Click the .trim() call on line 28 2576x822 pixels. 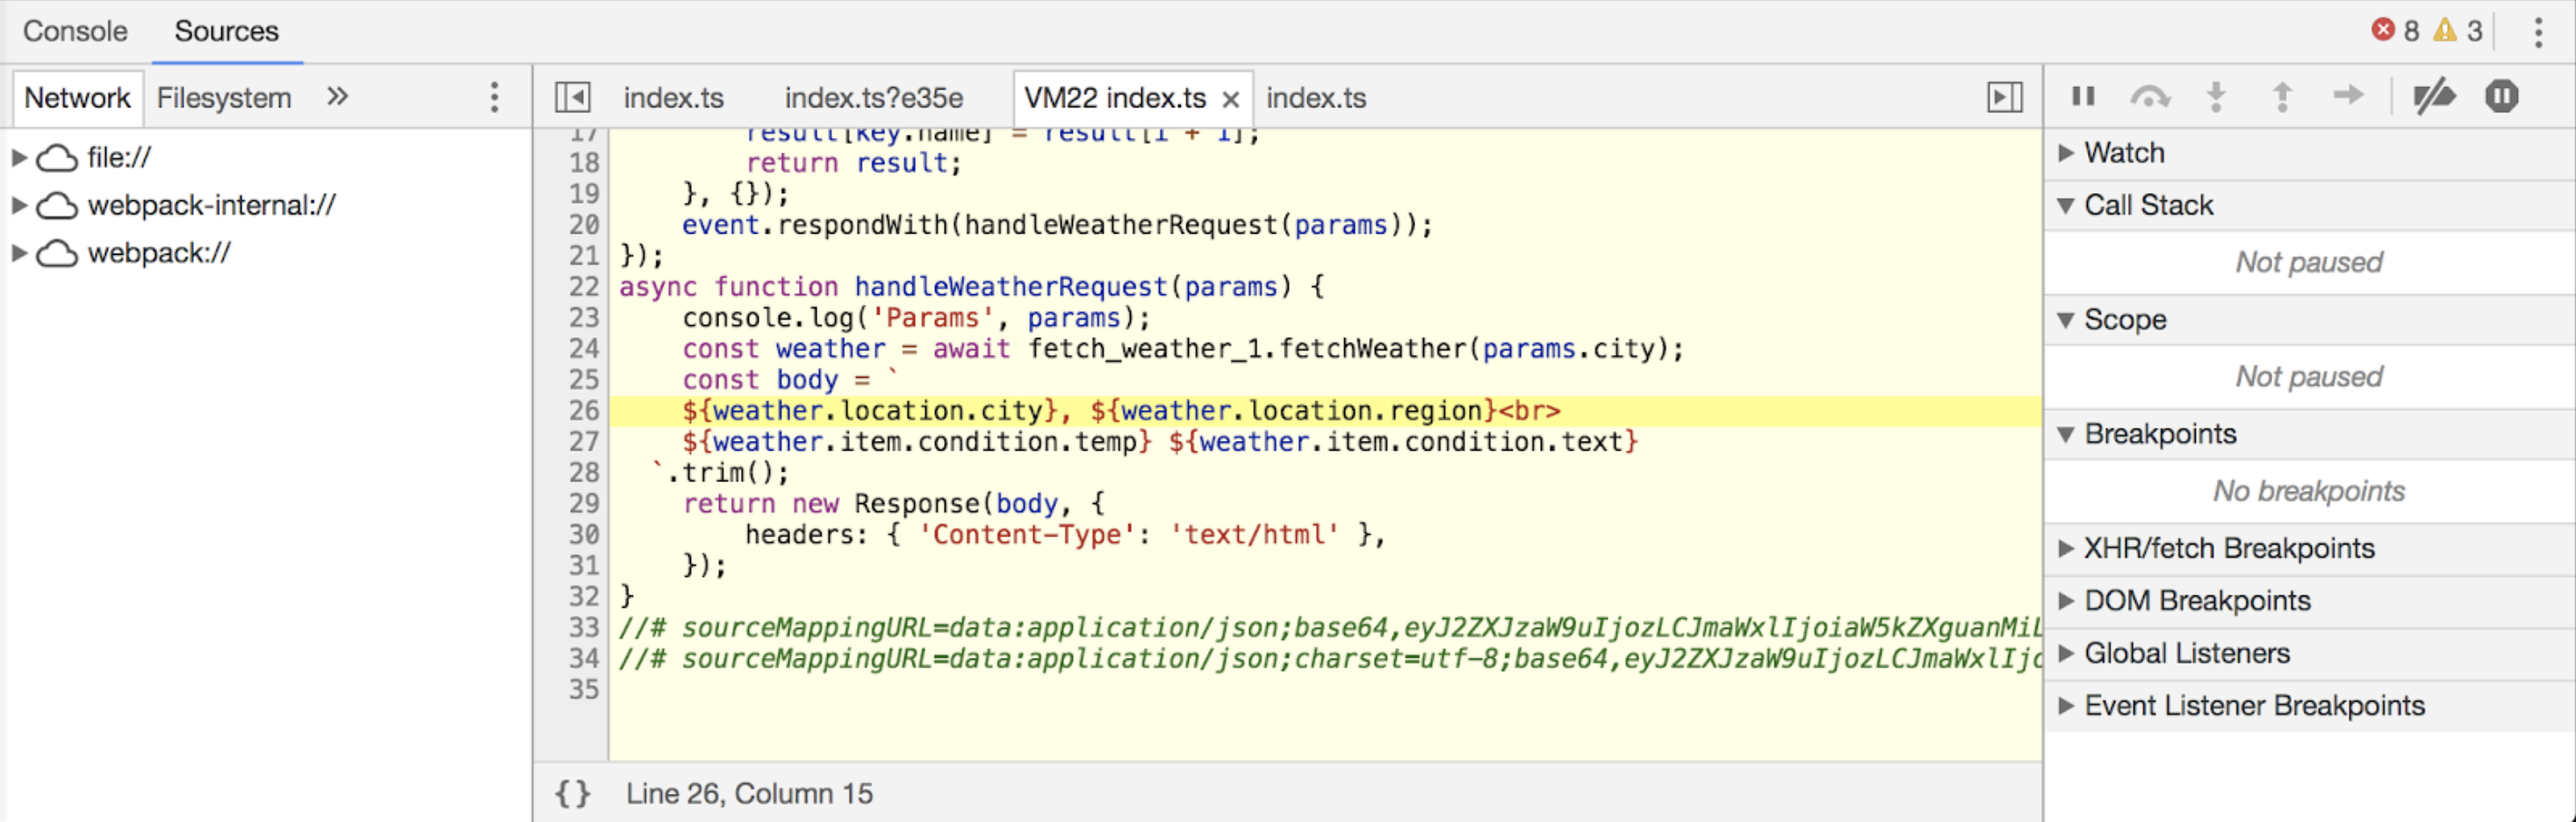tap(727, 473)
